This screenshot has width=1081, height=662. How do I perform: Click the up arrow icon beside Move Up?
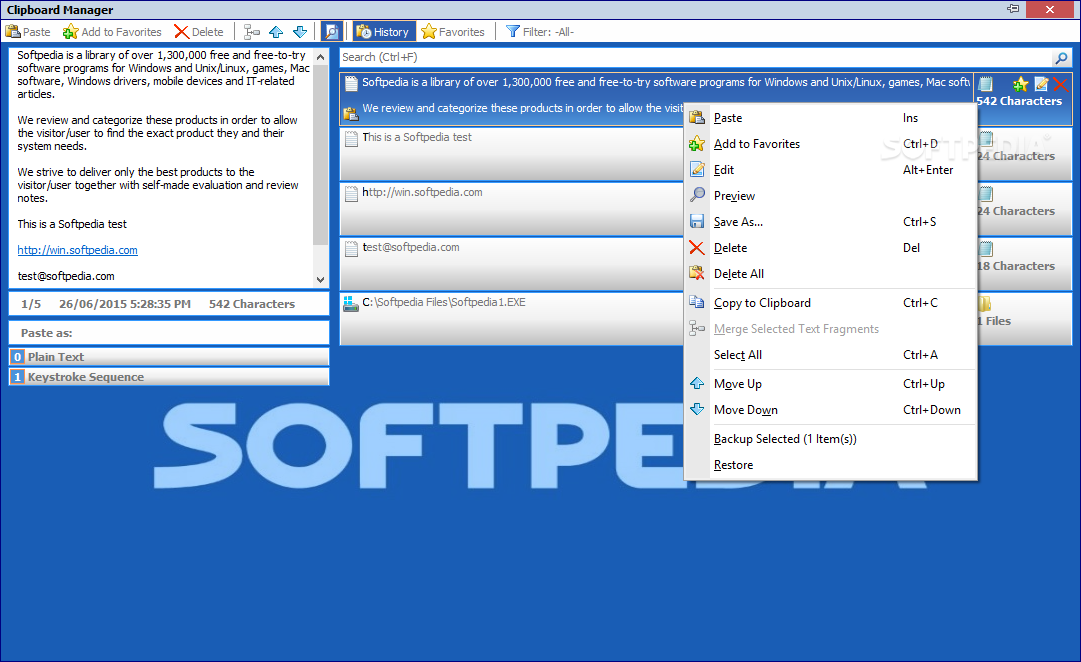(697, 383)
